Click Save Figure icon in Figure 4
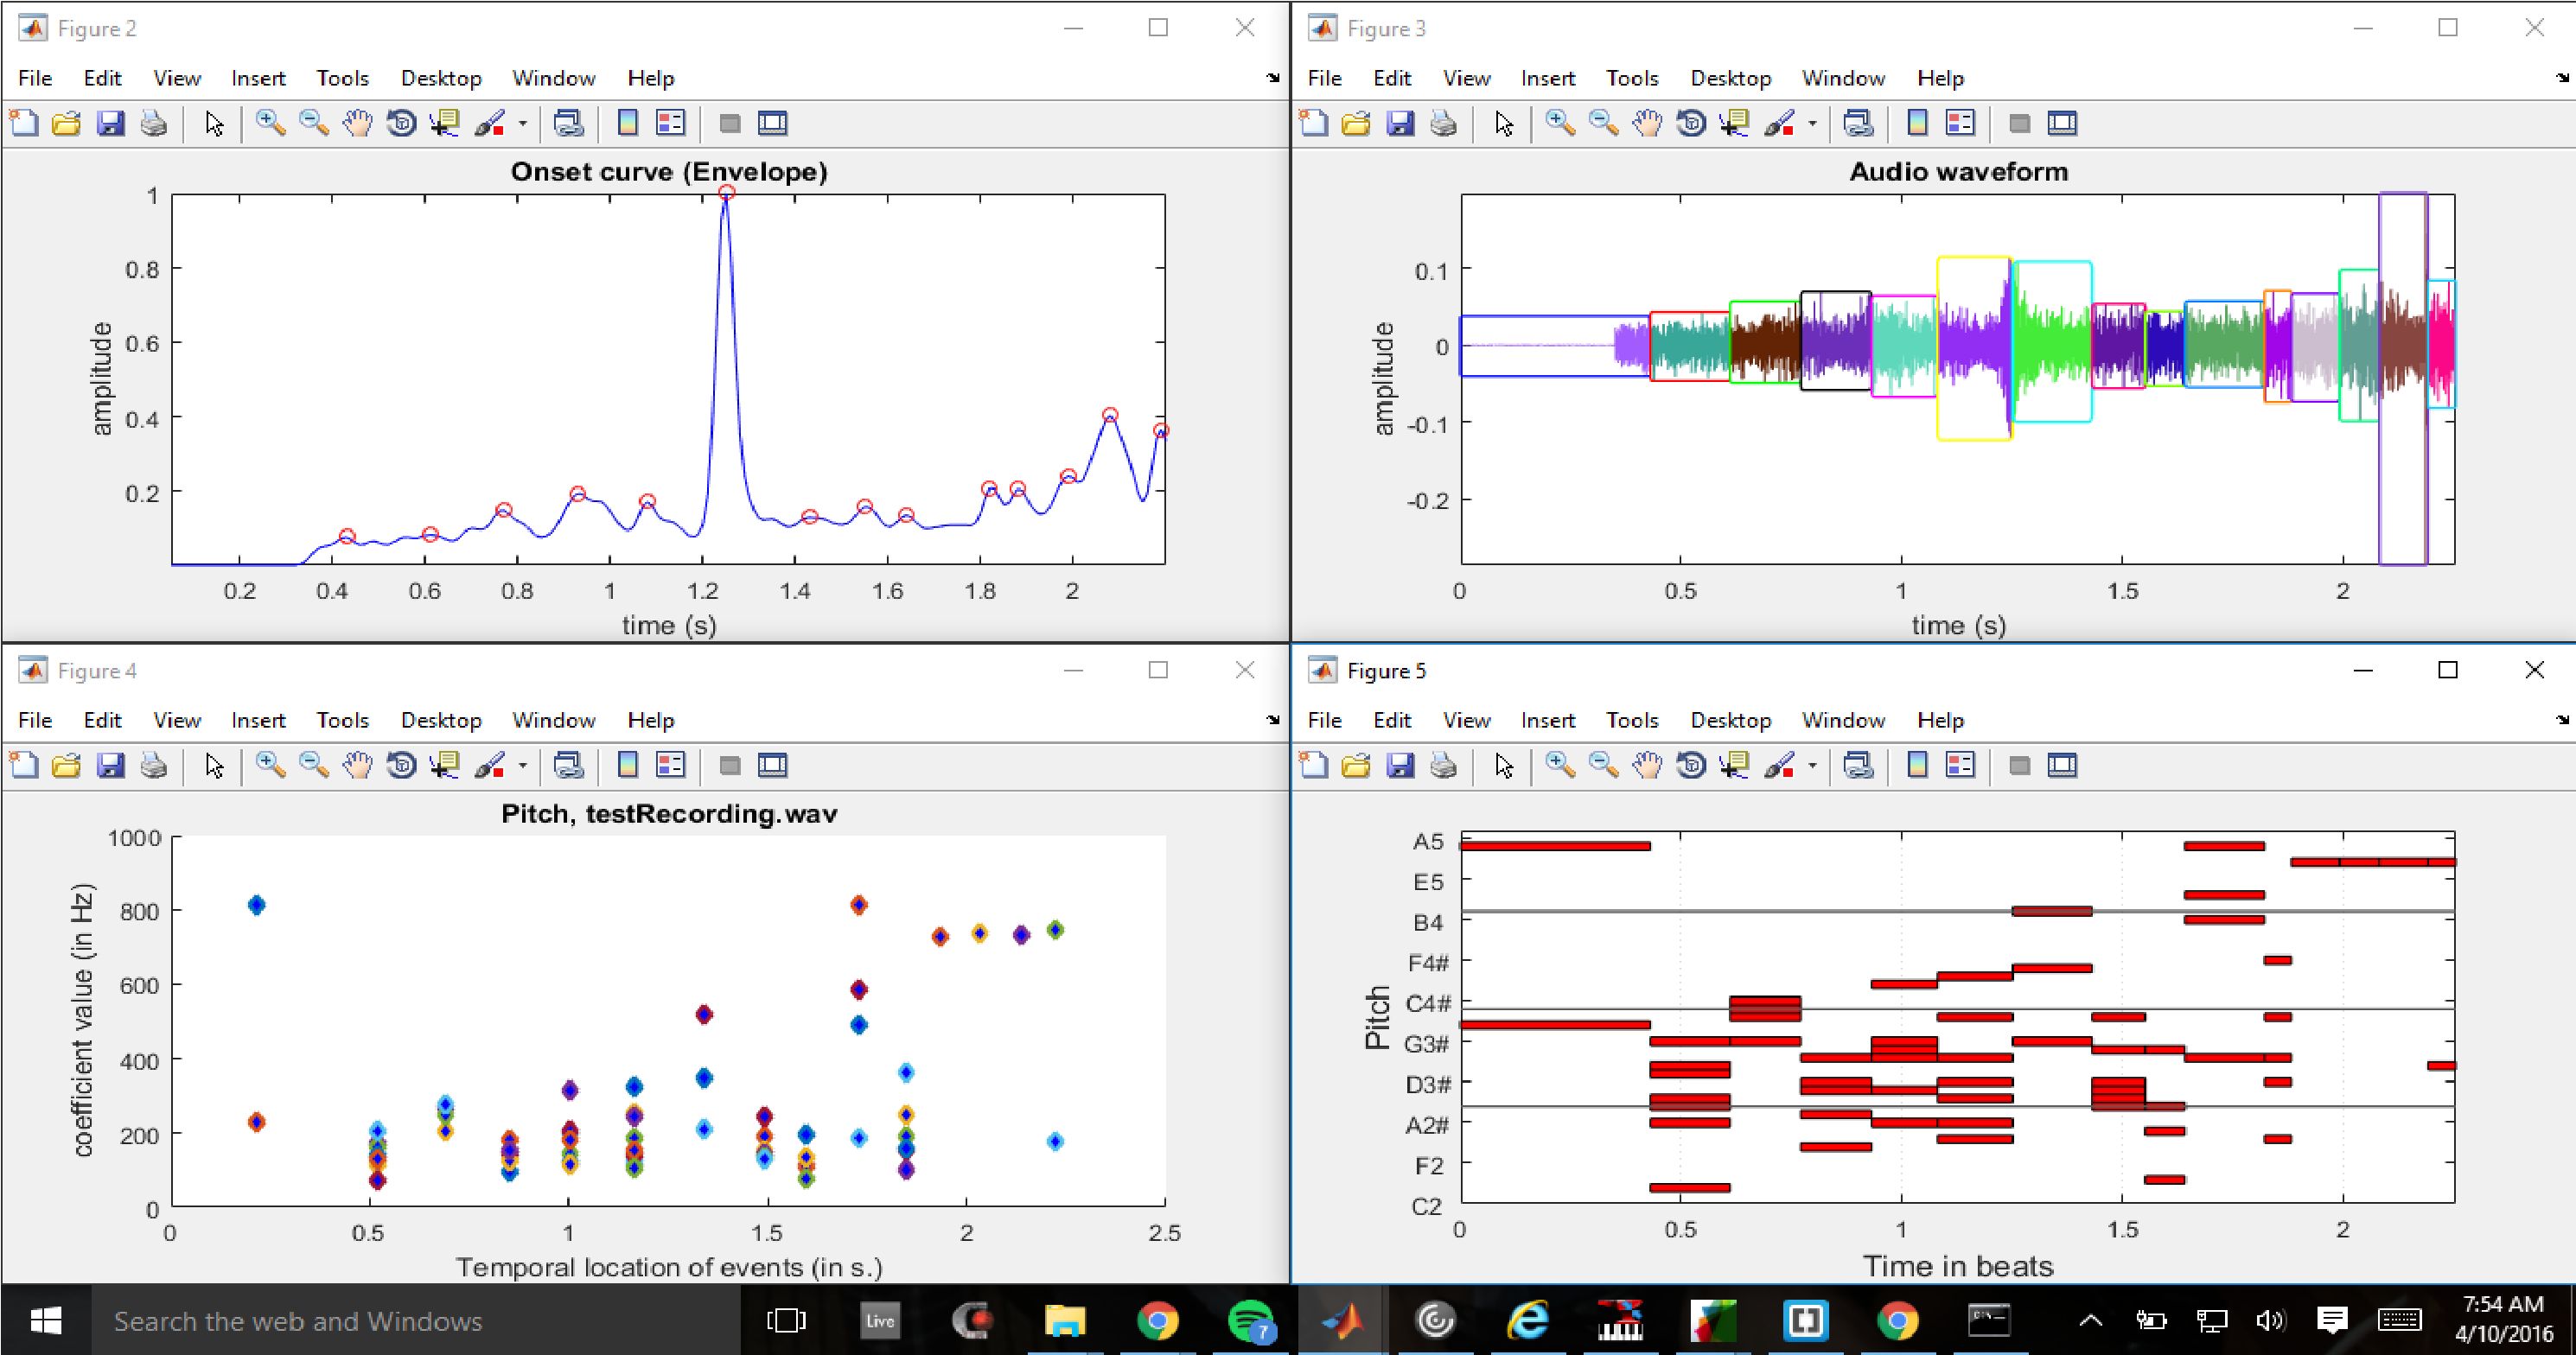The height and width of the screenshot is (1355, 2576). pyautogui.click(x=110, y=766)
